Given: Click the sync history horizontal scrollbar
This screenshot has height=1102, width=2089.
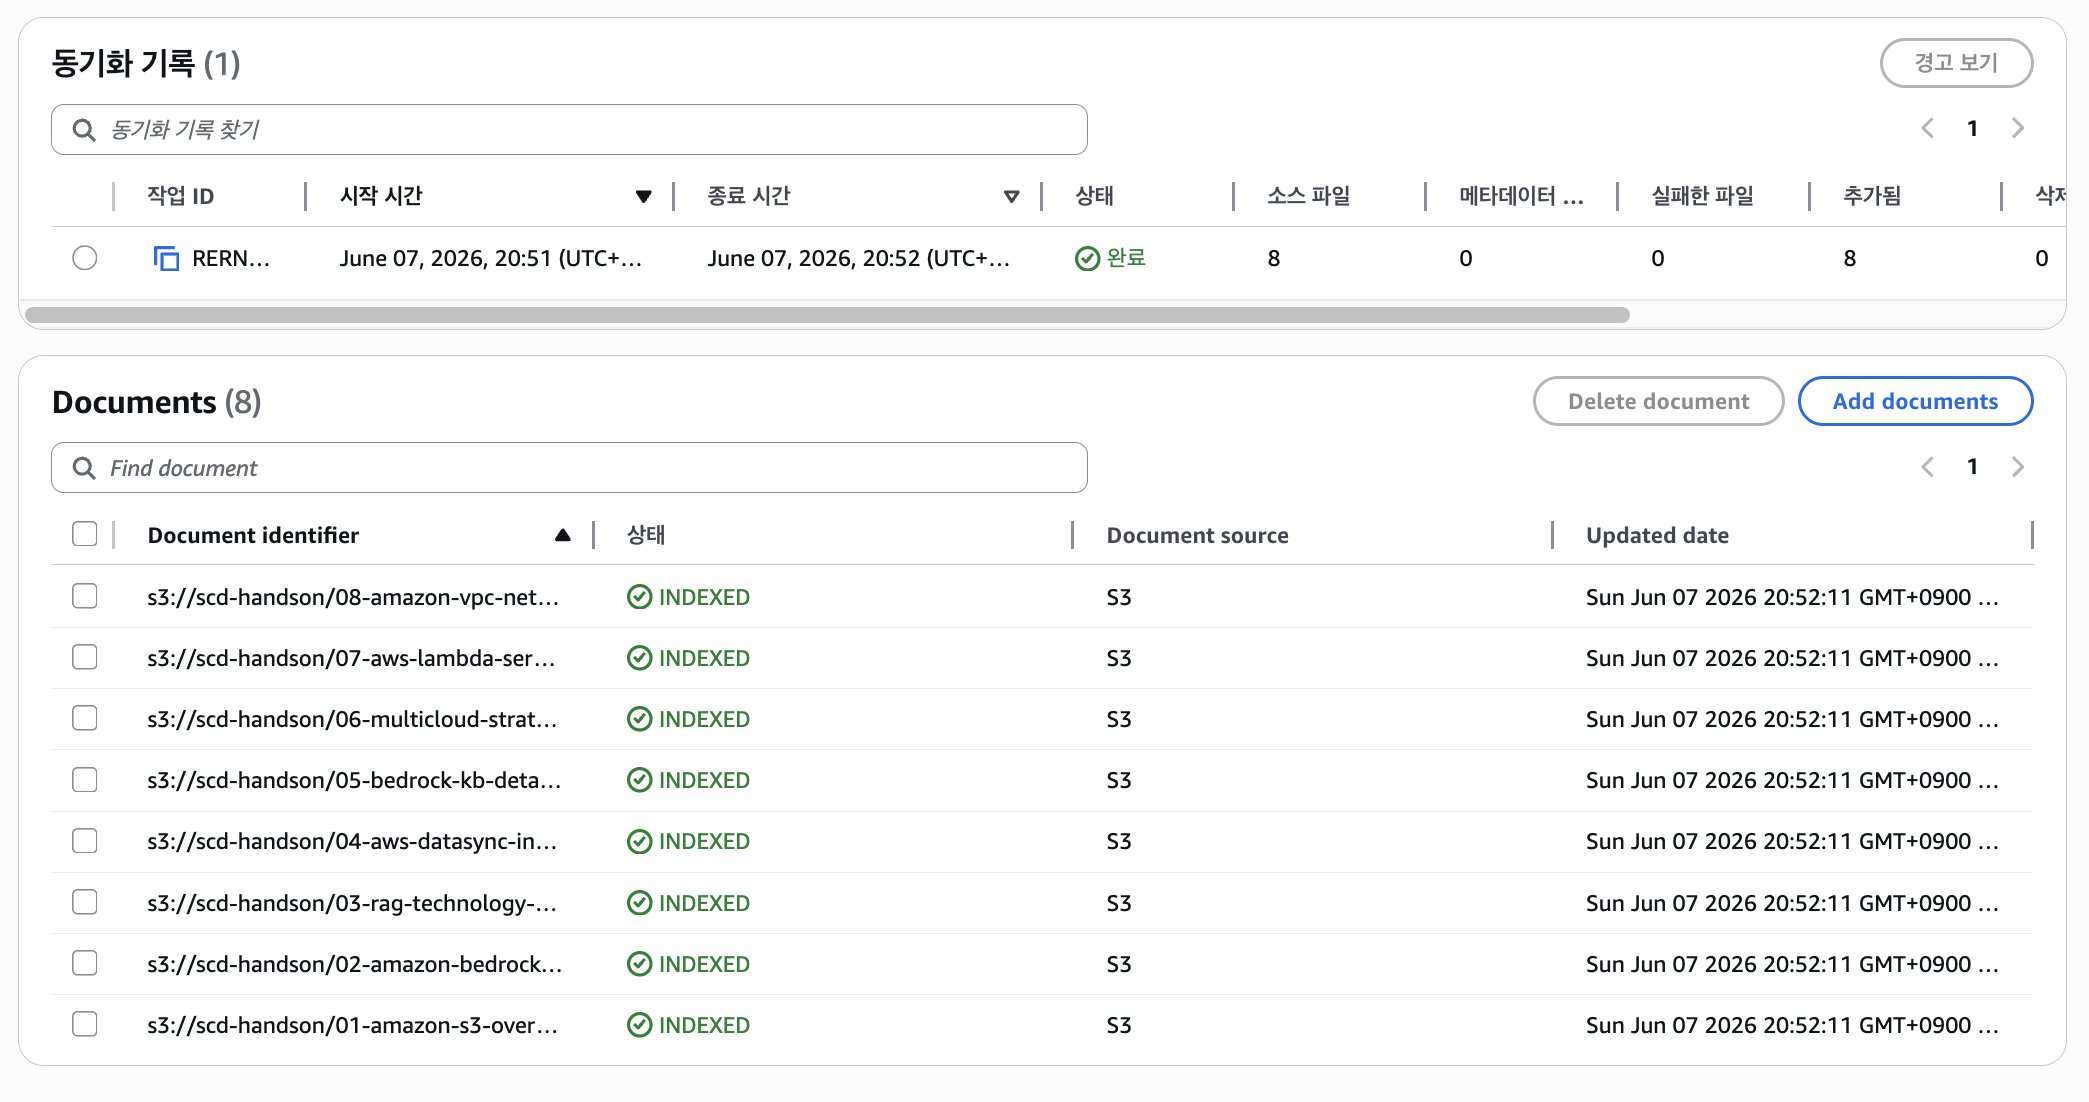Looking at the screenshot, I should [x=827, y=315].
